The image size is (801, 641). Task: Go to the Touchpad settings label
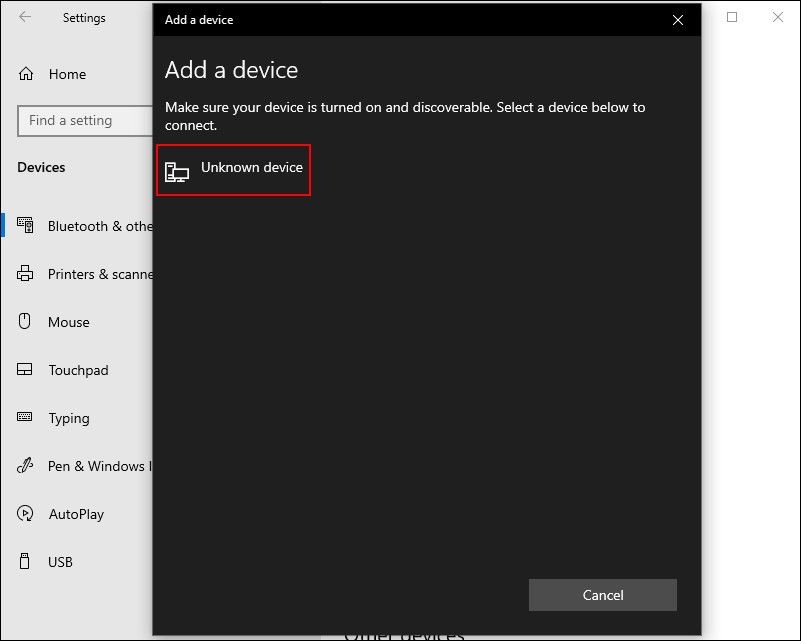[x=78, y=370]
